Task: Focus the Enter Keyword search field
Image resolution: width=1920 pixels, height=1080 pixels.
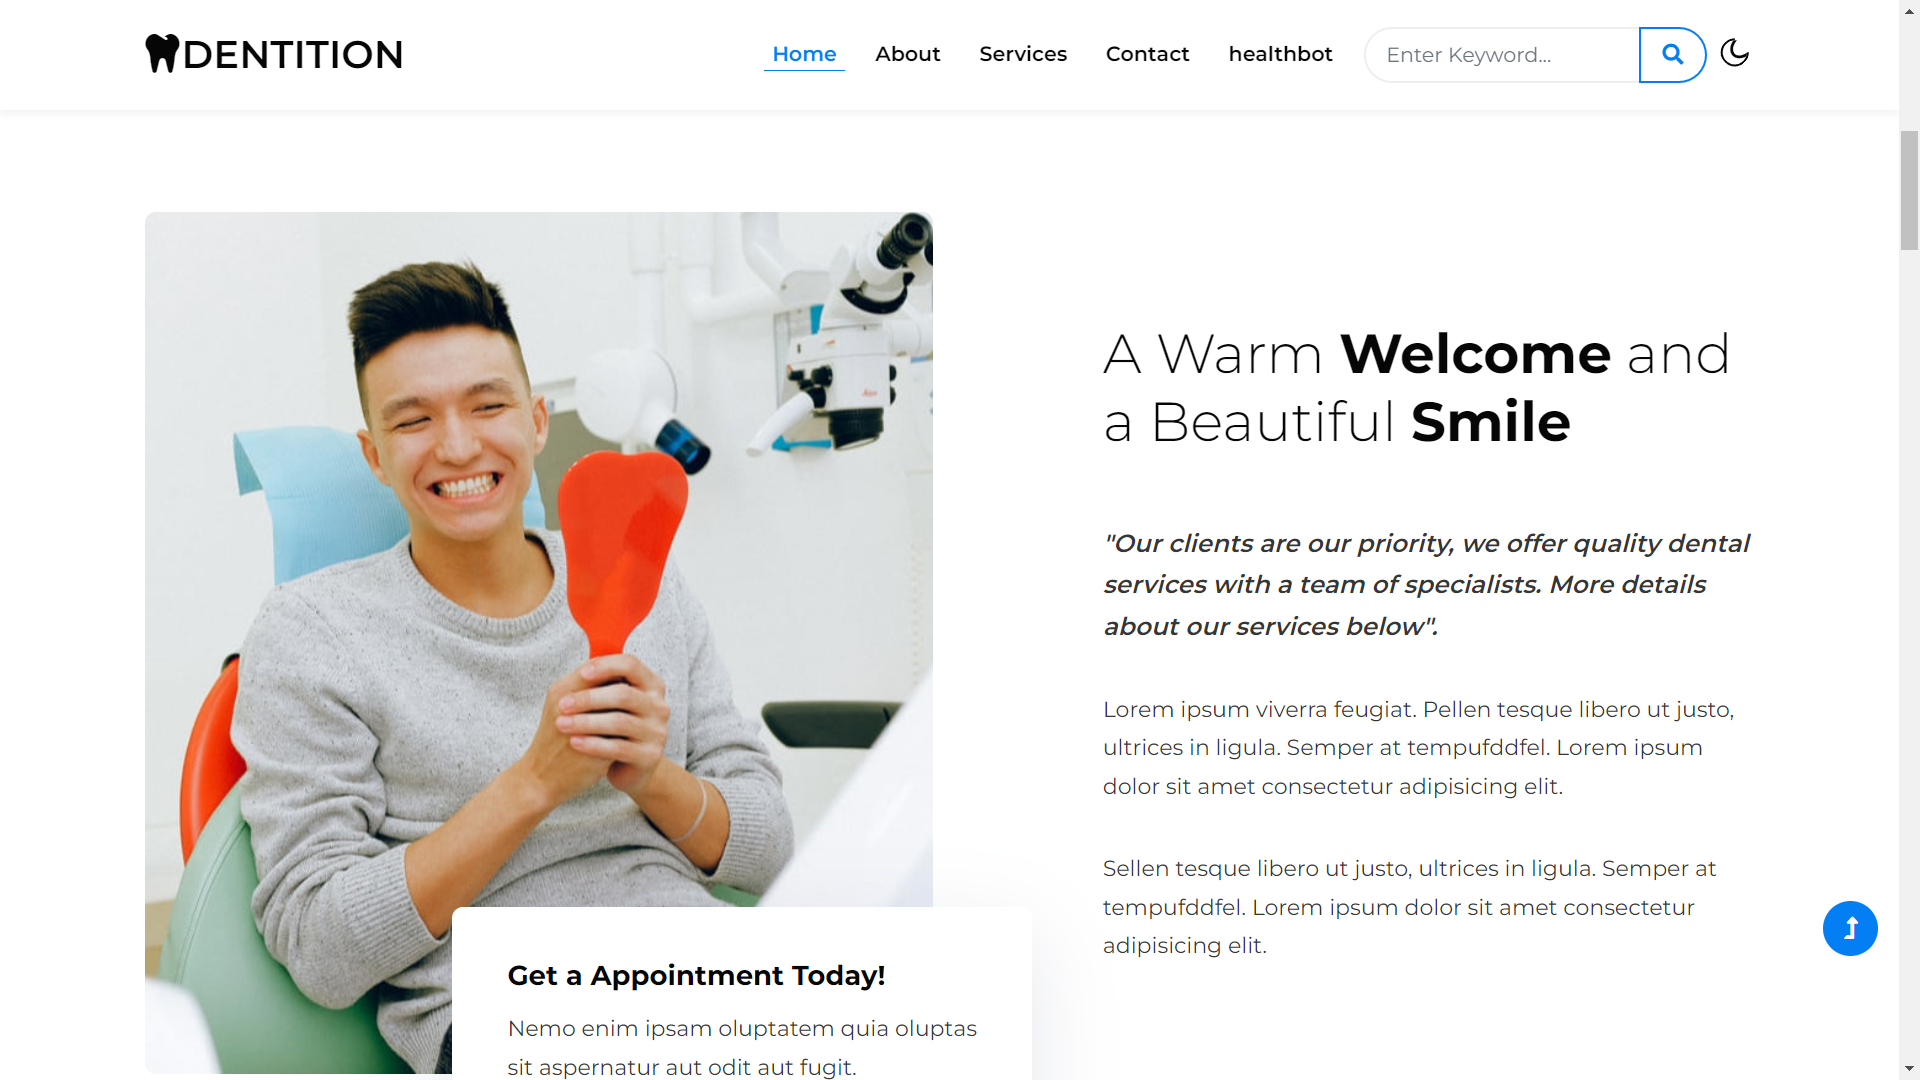Action: [x=1502, y=55]
